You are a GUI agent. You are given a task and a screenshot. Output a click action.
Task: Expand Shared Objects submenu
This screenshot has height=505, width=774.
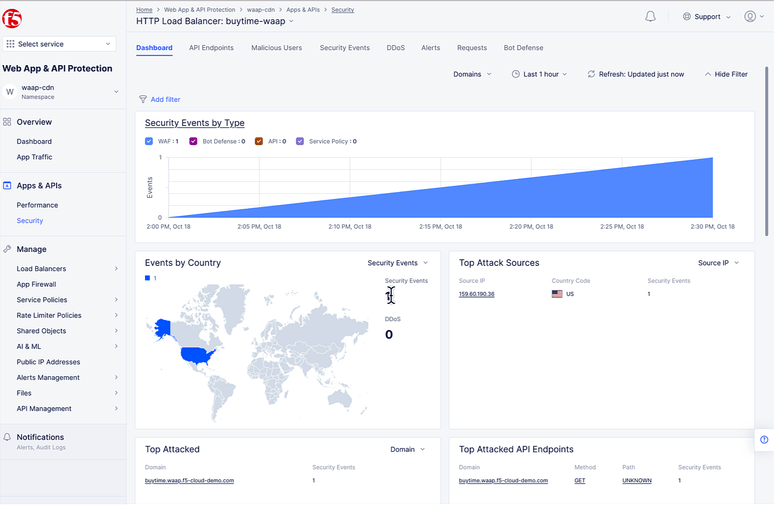pos(116,331)
